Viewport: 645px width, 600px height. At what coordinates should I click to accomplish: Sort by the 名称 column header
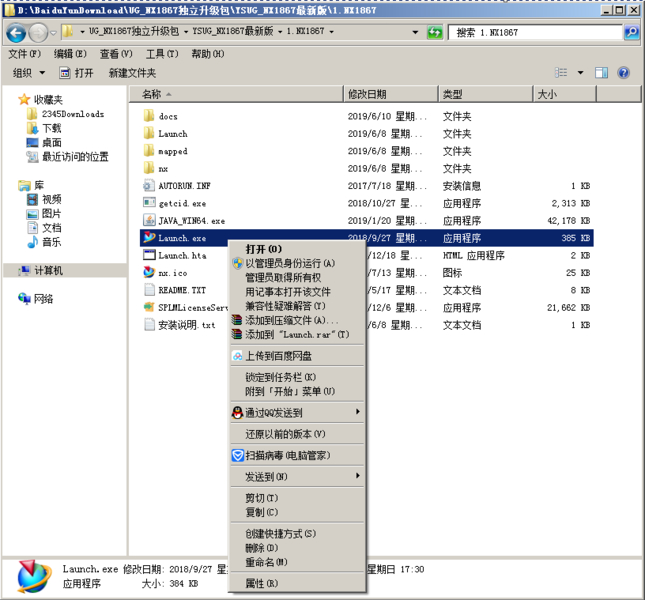coord(236,94)
